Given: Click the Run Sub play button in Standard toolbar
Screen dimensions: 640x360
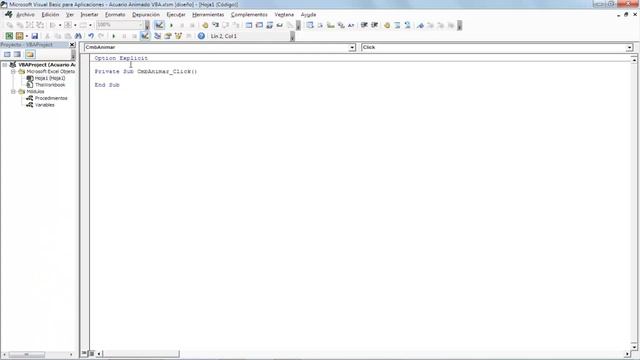Looking at the screenshot, I should pyautogui.click(x=113, y=36).
